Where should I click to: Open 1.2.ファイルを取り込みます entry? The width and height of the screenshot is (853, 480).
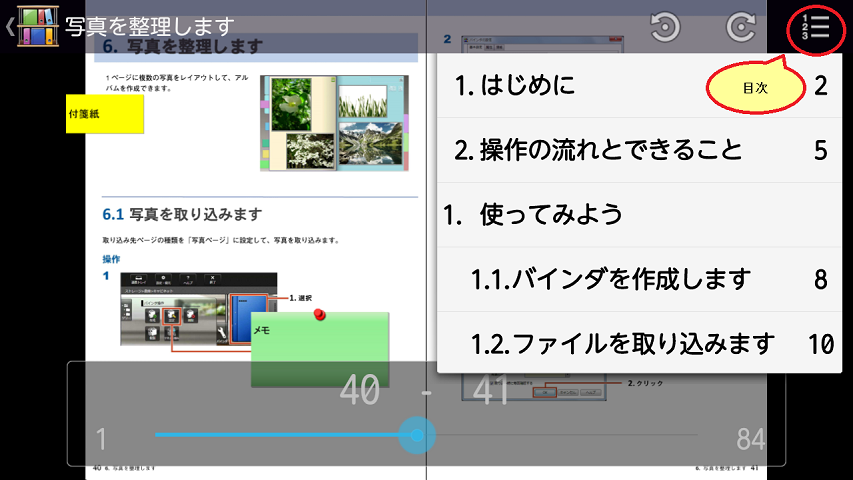click(639, 343)
